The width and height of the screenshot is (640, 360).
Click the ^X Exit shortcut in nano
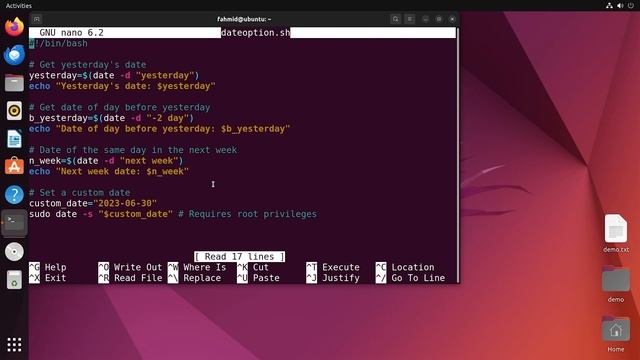click(48, 278)
